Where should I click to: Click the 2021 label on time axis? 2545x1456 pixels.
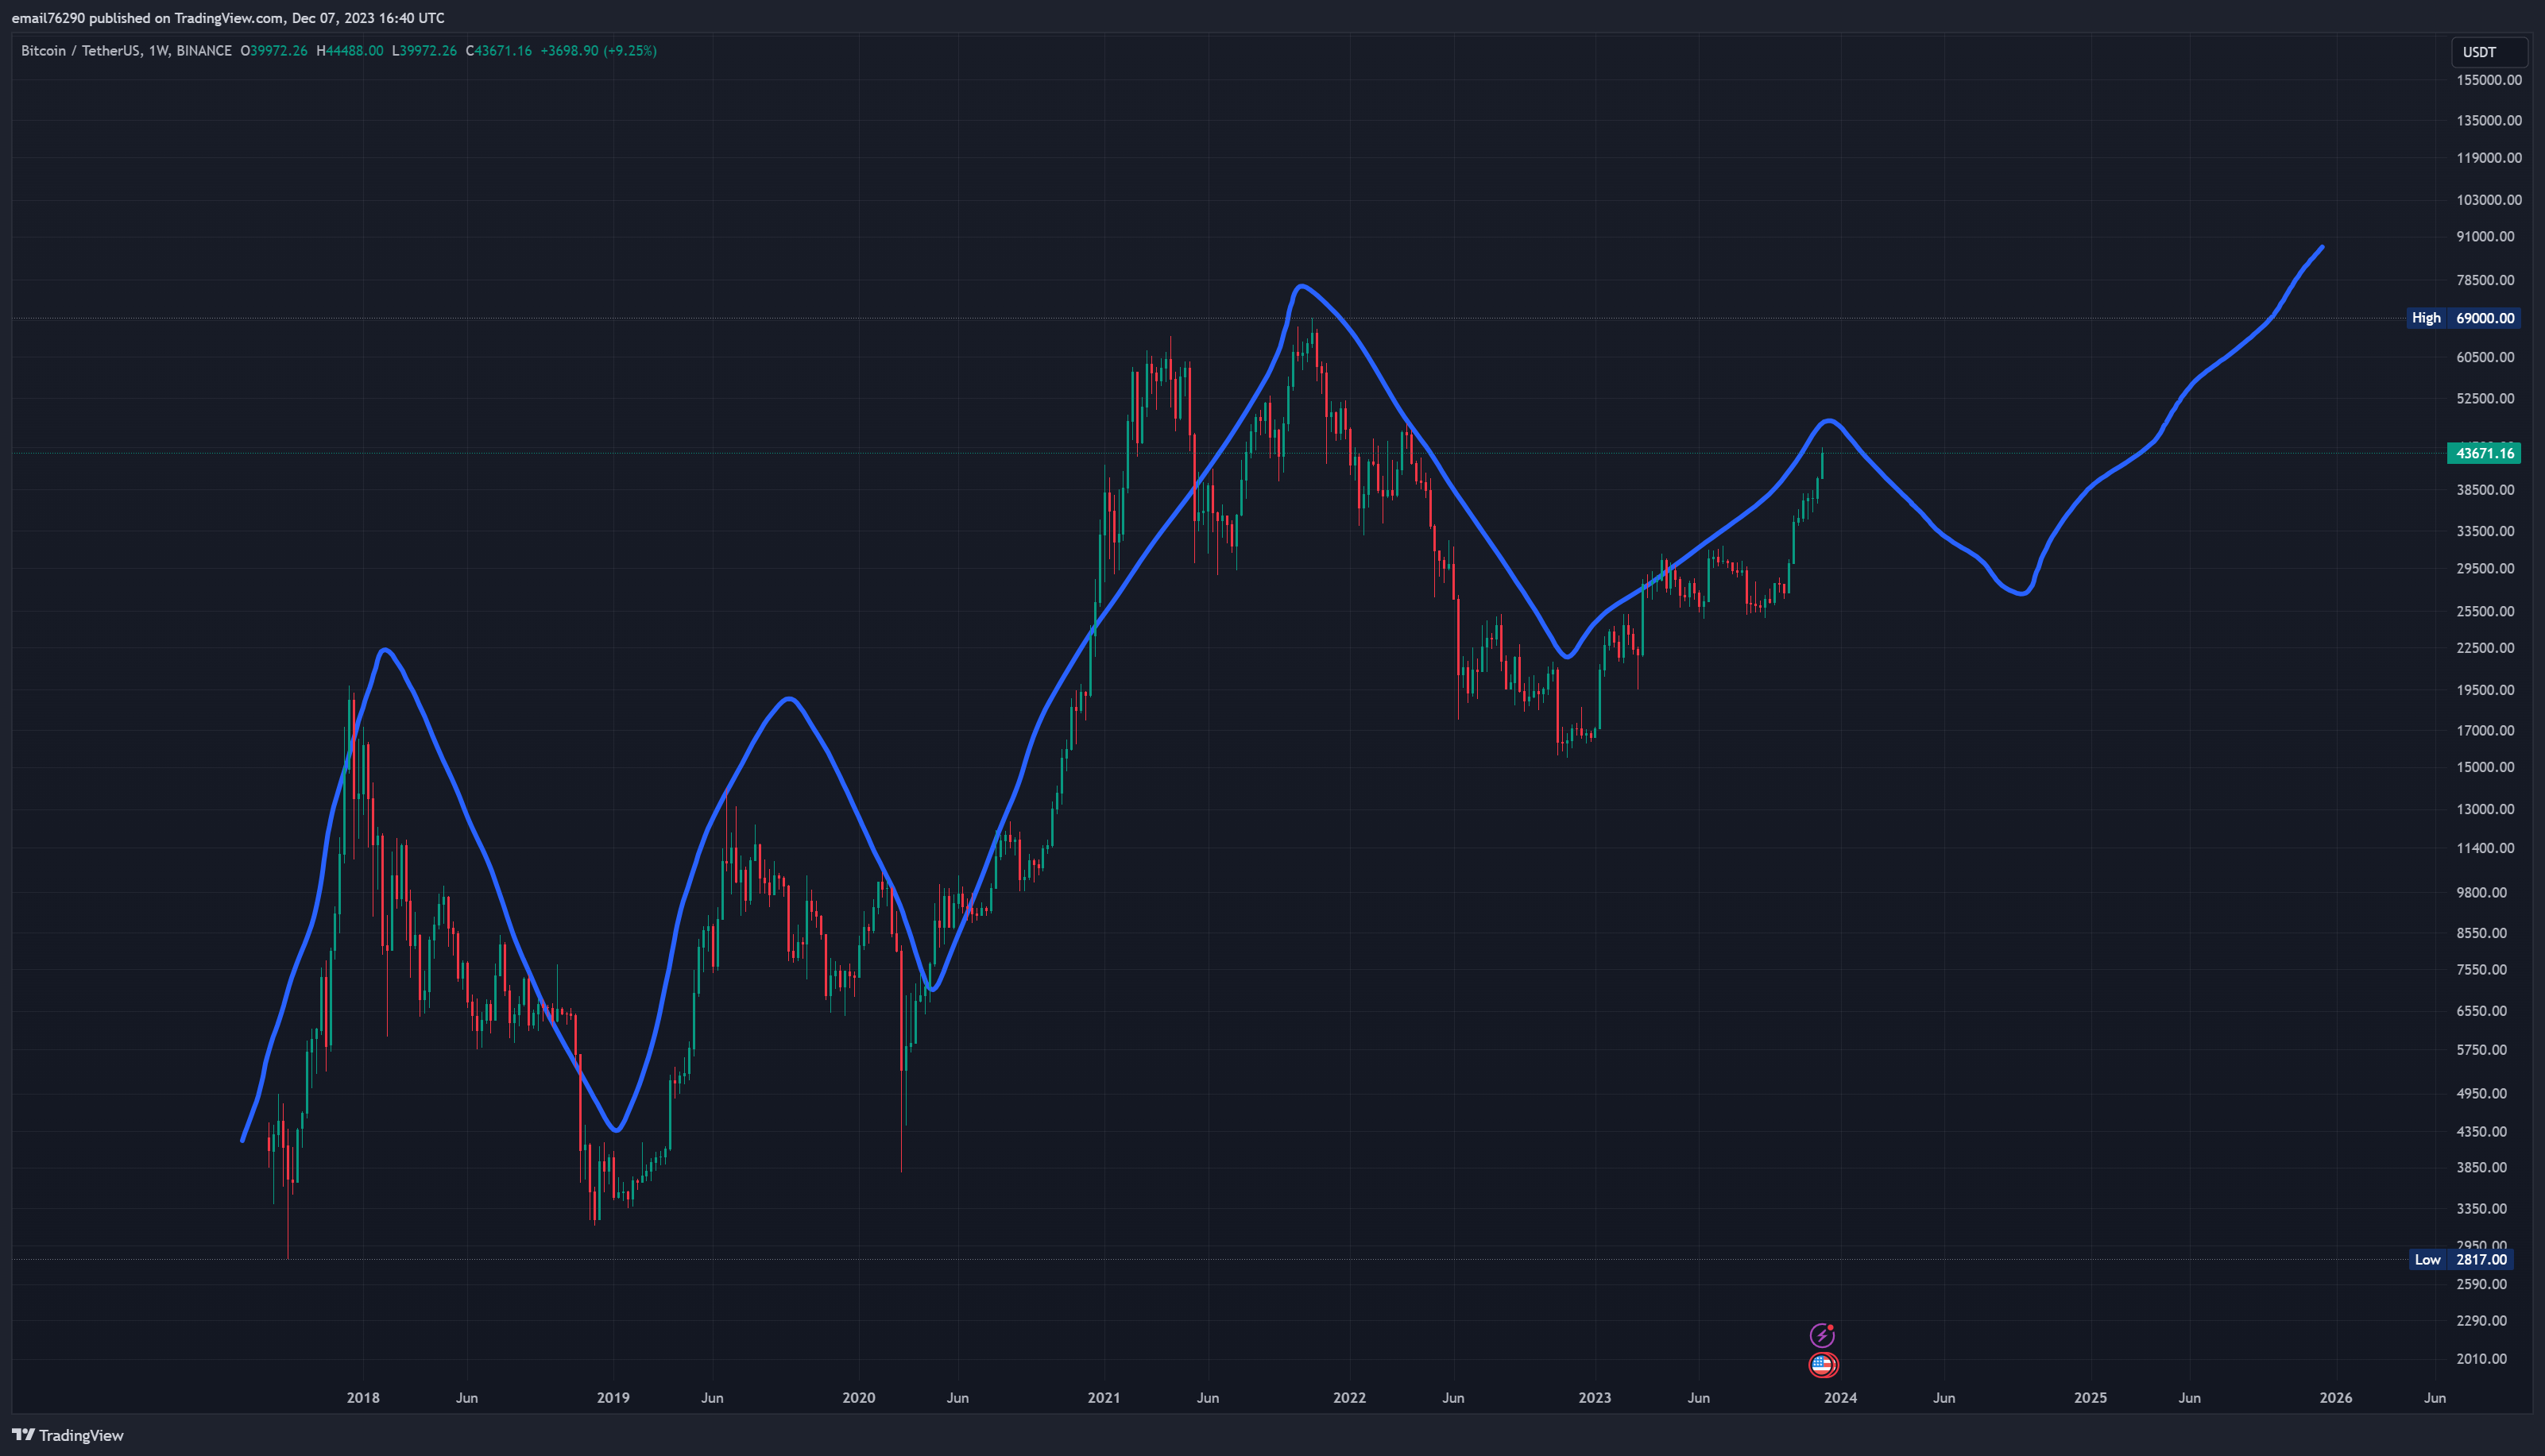pyautogui.click(x=1103, y=1397)
